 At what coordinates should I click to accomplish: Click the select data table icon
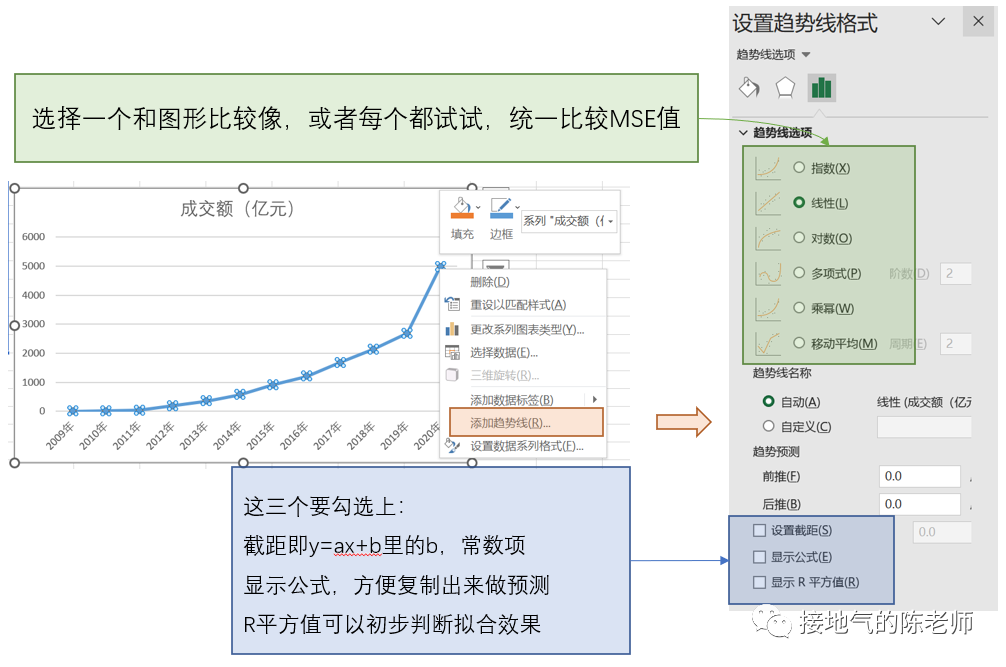(452, 353)
